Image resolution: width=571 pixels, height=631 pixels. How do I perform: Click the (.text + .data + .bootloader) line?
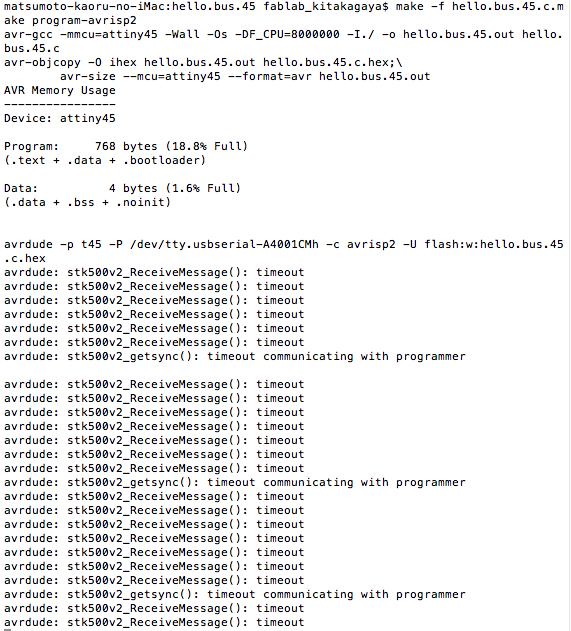point(105,160)
